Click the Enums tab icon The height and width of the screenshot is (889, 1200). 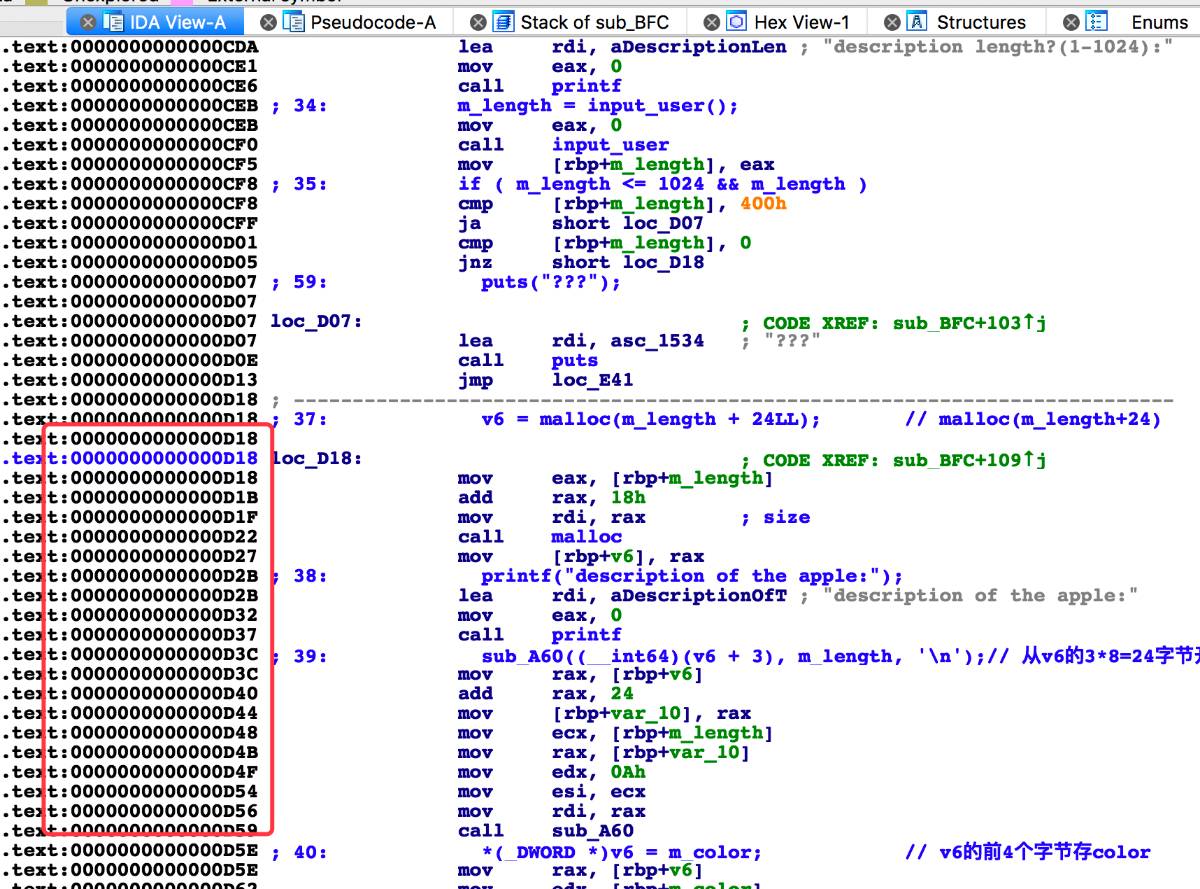[x=1097, y=22]
